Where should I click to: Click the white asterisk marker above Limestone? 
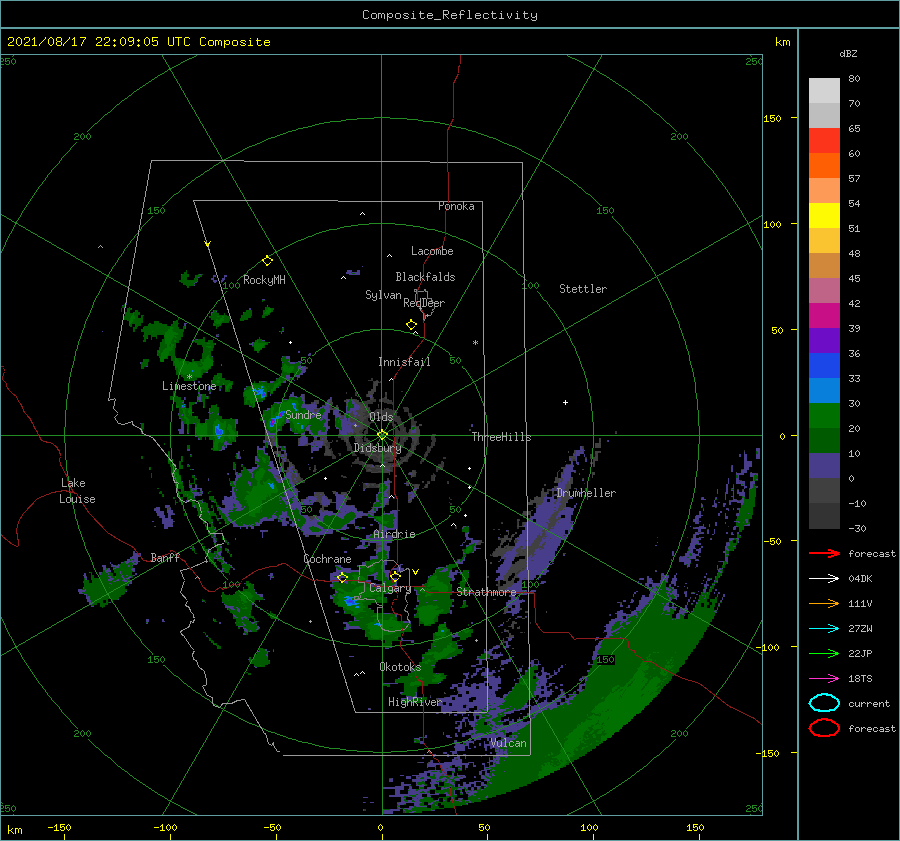point(189,377)
